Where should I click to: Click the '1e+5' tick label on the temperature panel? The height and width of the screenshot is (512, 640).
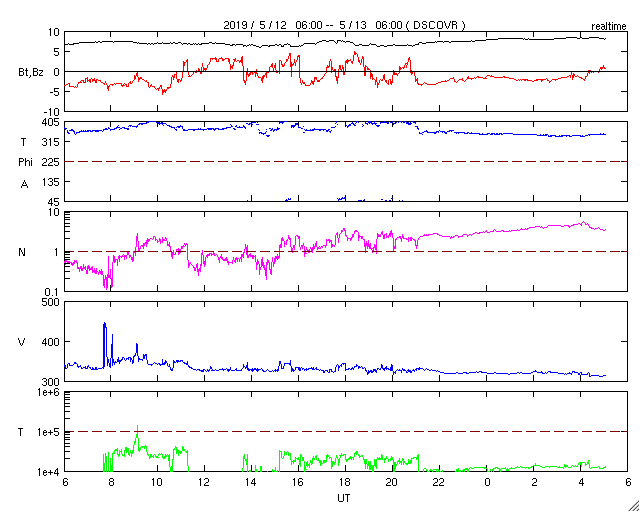coord(50,432)
